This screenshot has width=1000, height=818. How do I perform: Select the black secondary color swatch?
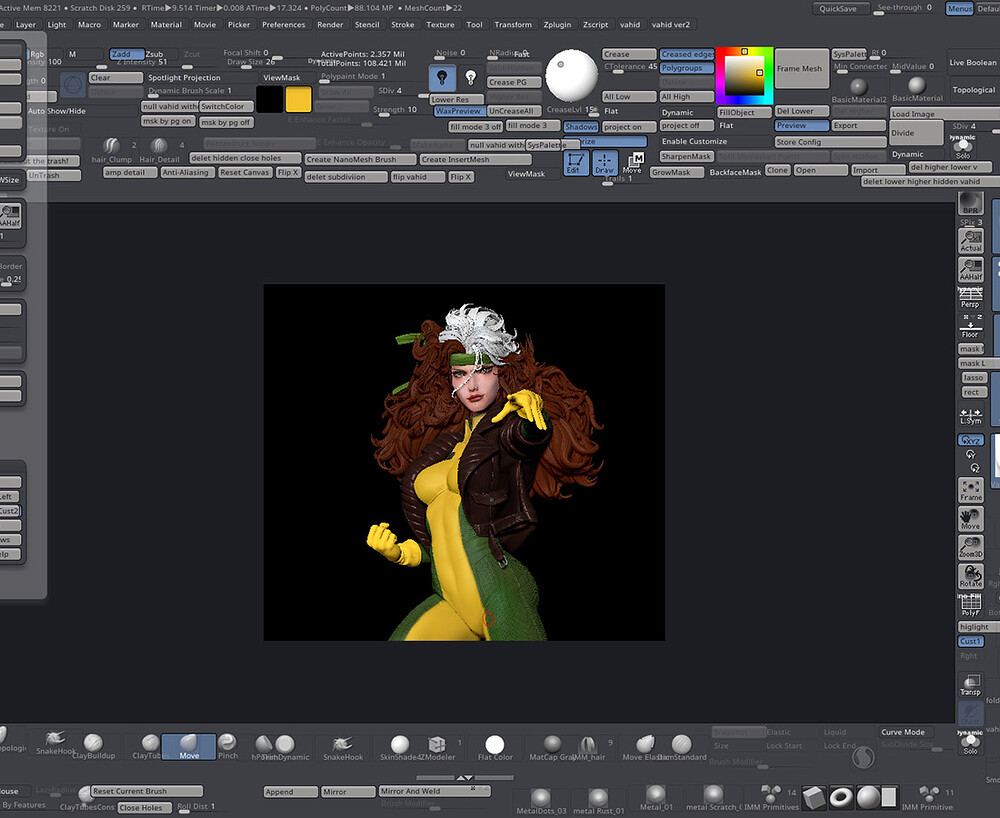(x=269, y=99)
